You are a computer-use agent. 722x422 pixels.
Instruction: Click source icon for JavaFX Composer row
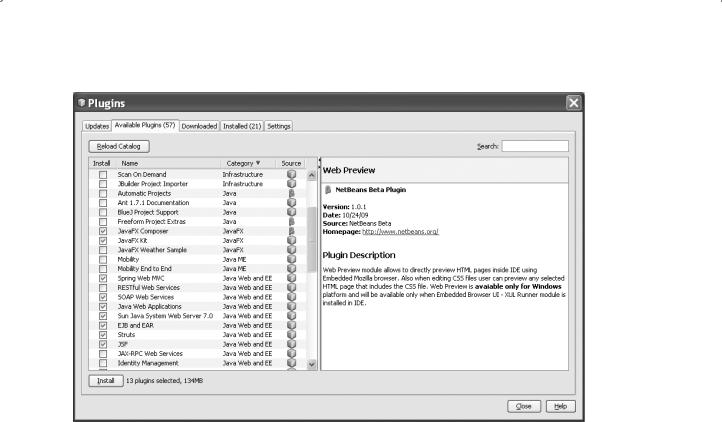[x=291, y=231]
